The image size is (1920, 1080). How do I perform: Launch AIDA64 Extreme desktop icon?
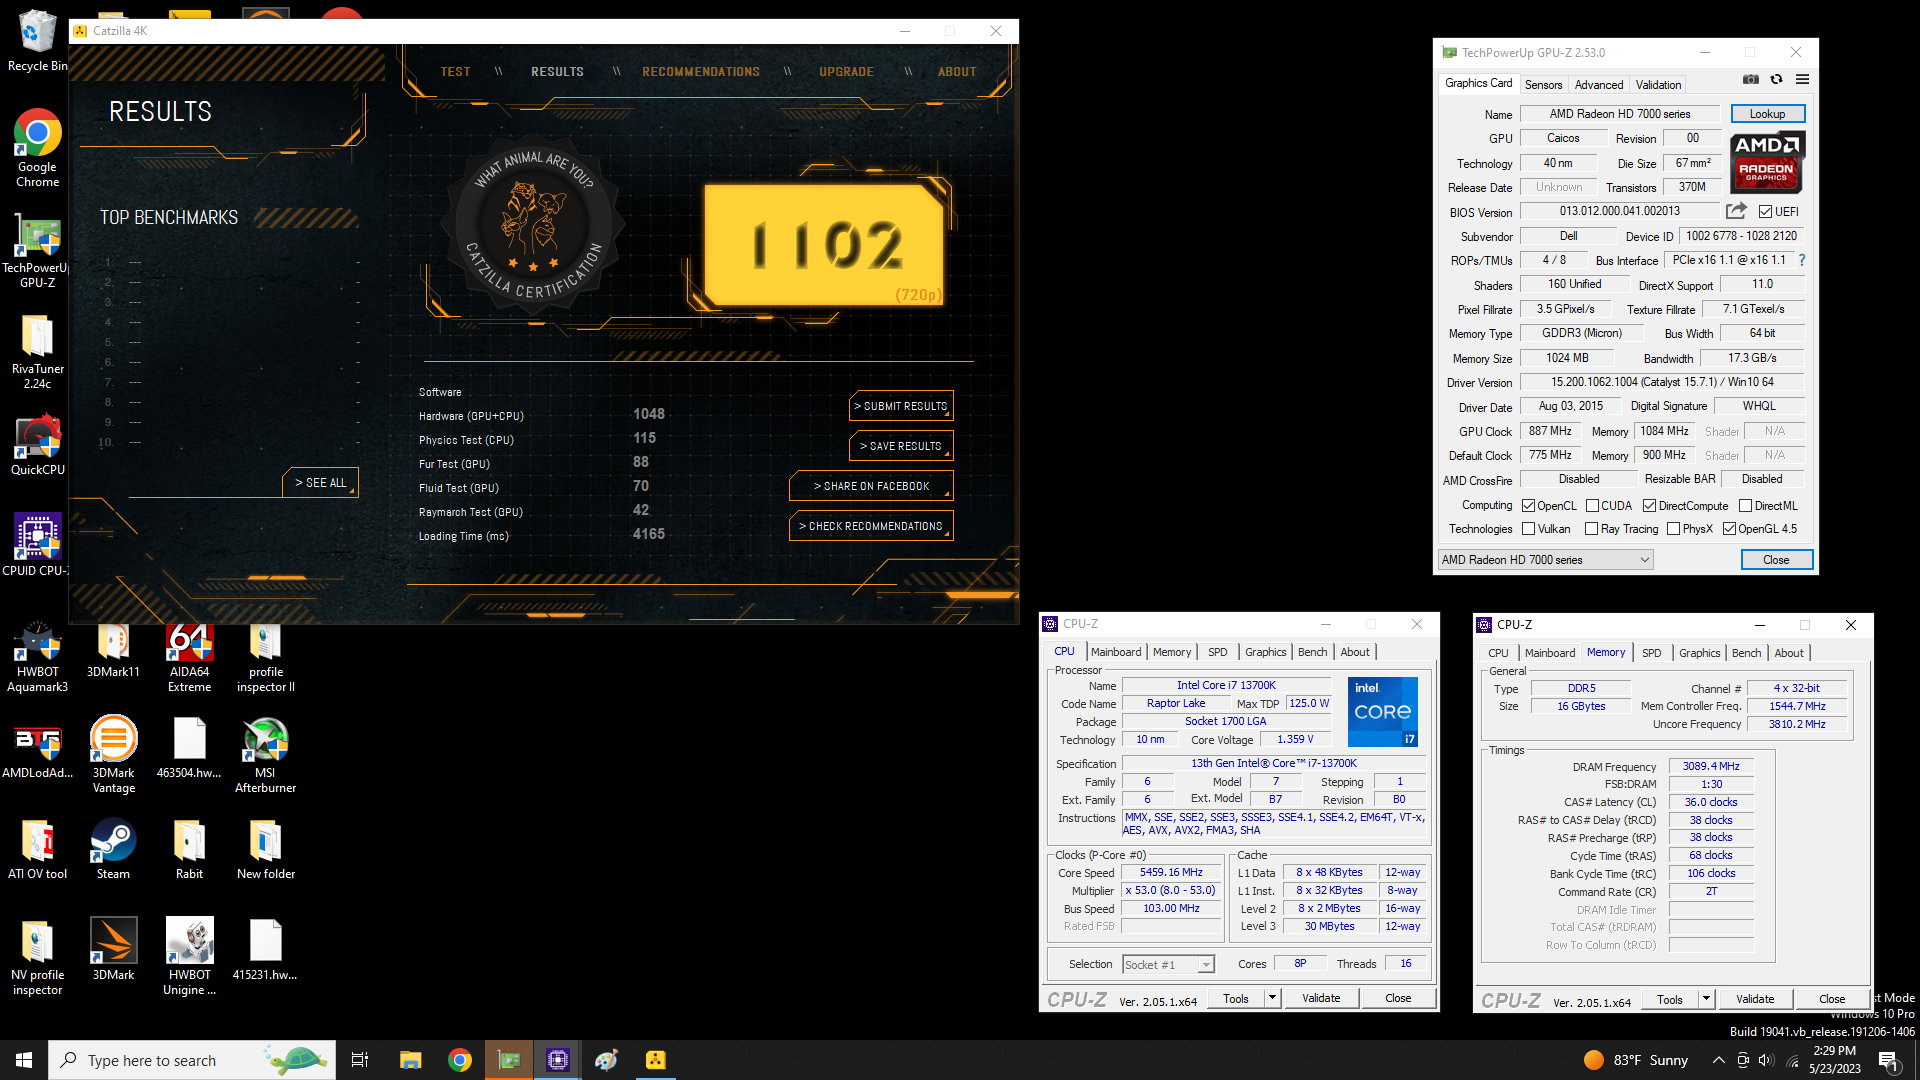(x=189, y=658)
